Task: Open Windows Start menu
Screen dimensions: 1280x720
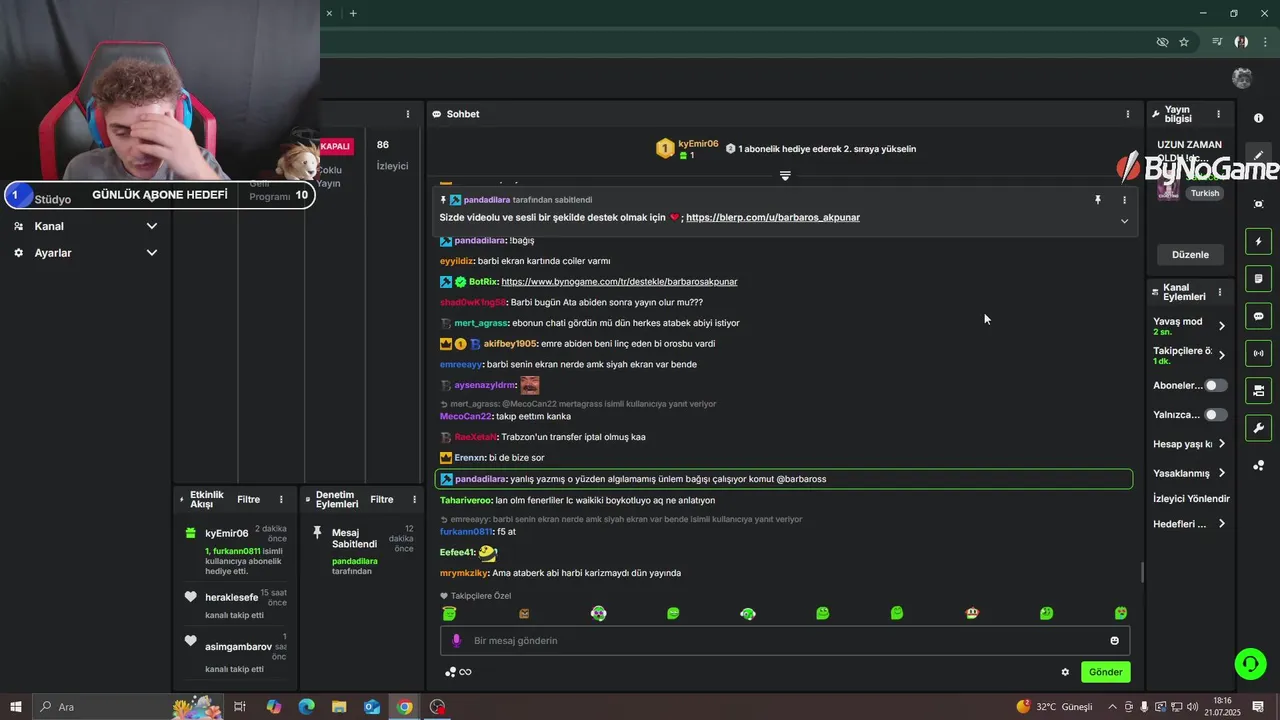Action: pos(15,707)
